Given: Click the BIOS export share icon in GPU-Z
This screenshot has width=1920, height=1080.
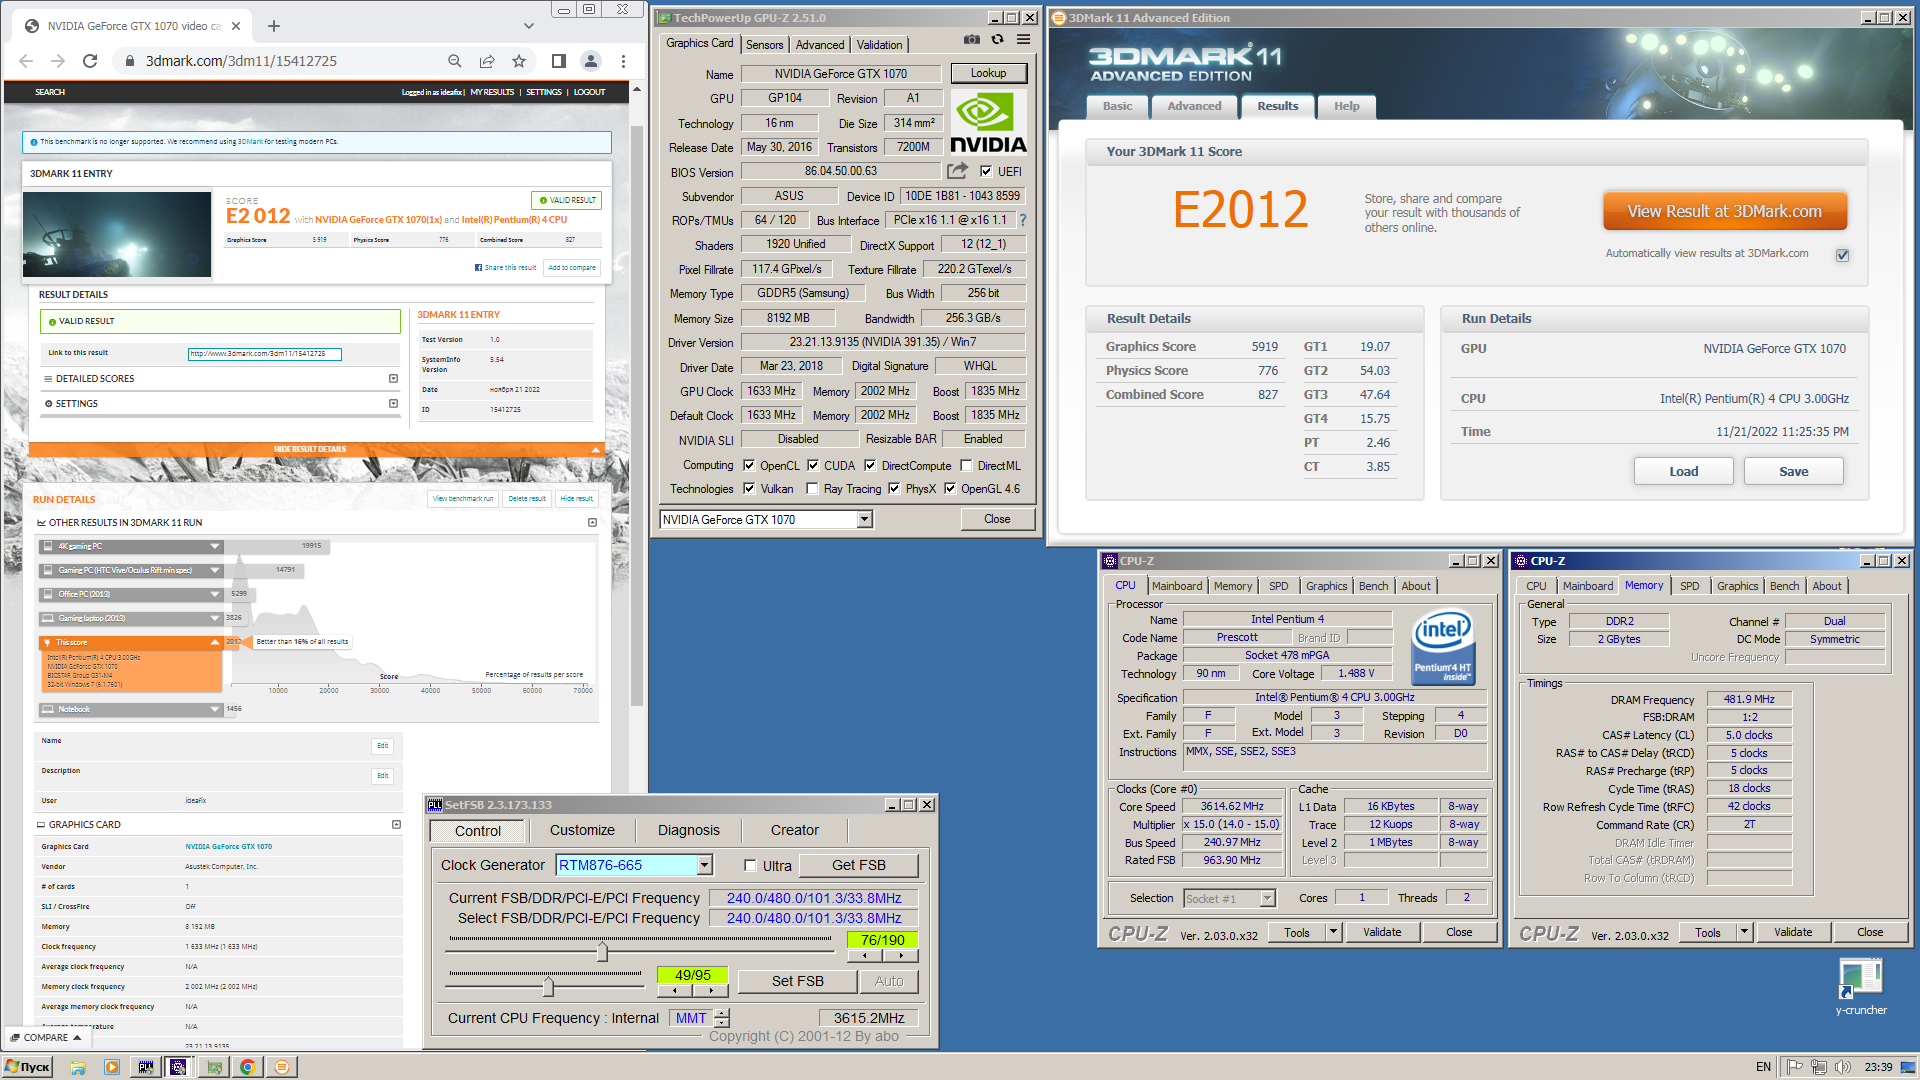Looking at the screenshot, I should tap(958, 171).
